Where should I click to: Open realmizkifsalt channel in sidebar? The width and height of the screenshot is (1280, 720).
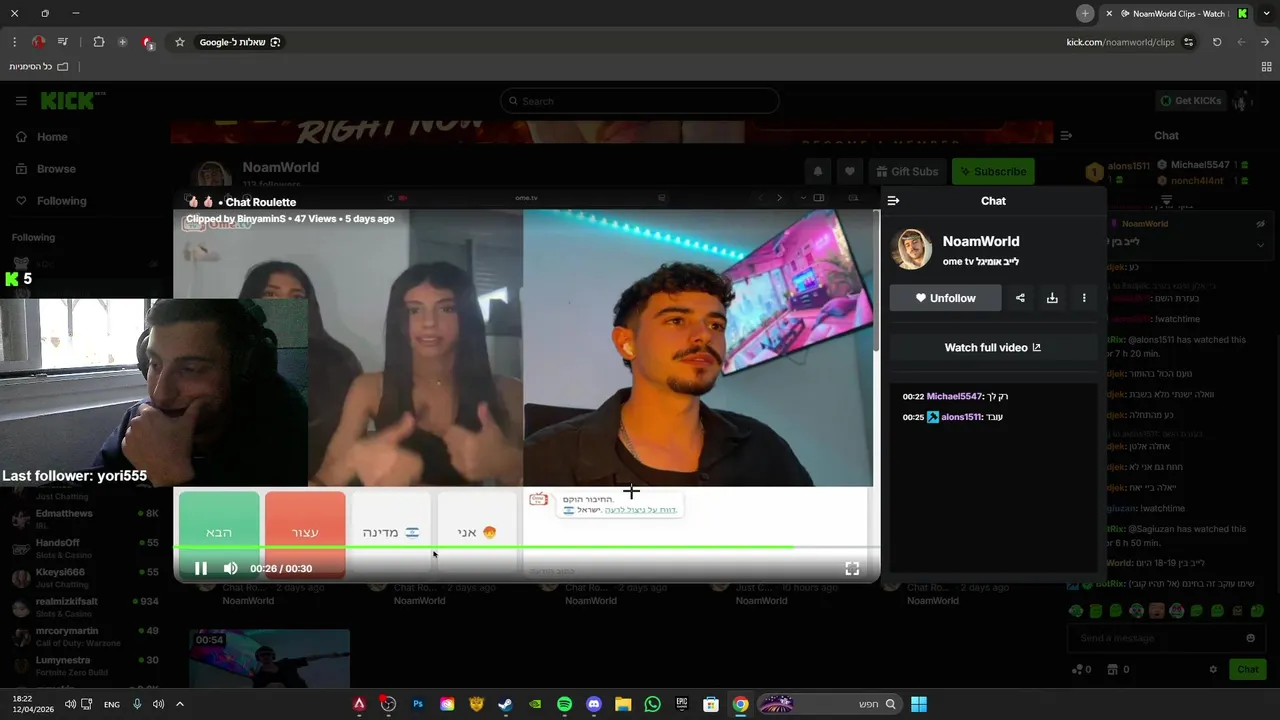pyautogui.click(x=84, y=607)
